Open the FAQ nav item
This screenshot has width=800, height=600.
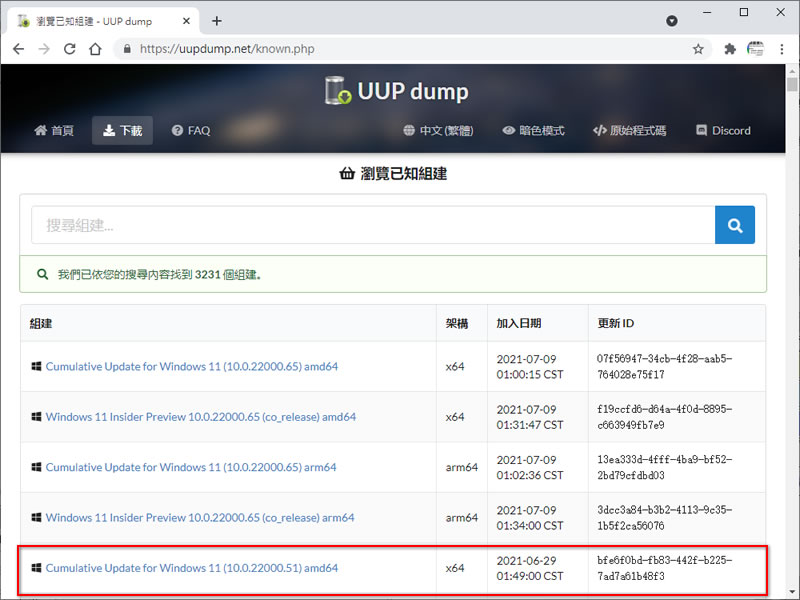pyautogui.click(x=191, y=131)
